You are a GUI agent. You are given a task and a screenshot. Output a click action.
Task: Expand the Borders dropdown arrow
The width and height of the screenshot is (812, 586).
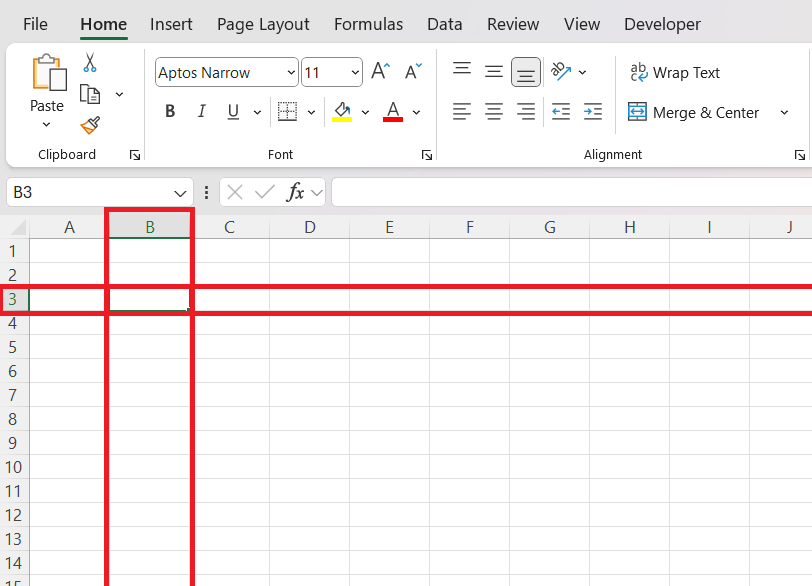[x=311, y=112]
